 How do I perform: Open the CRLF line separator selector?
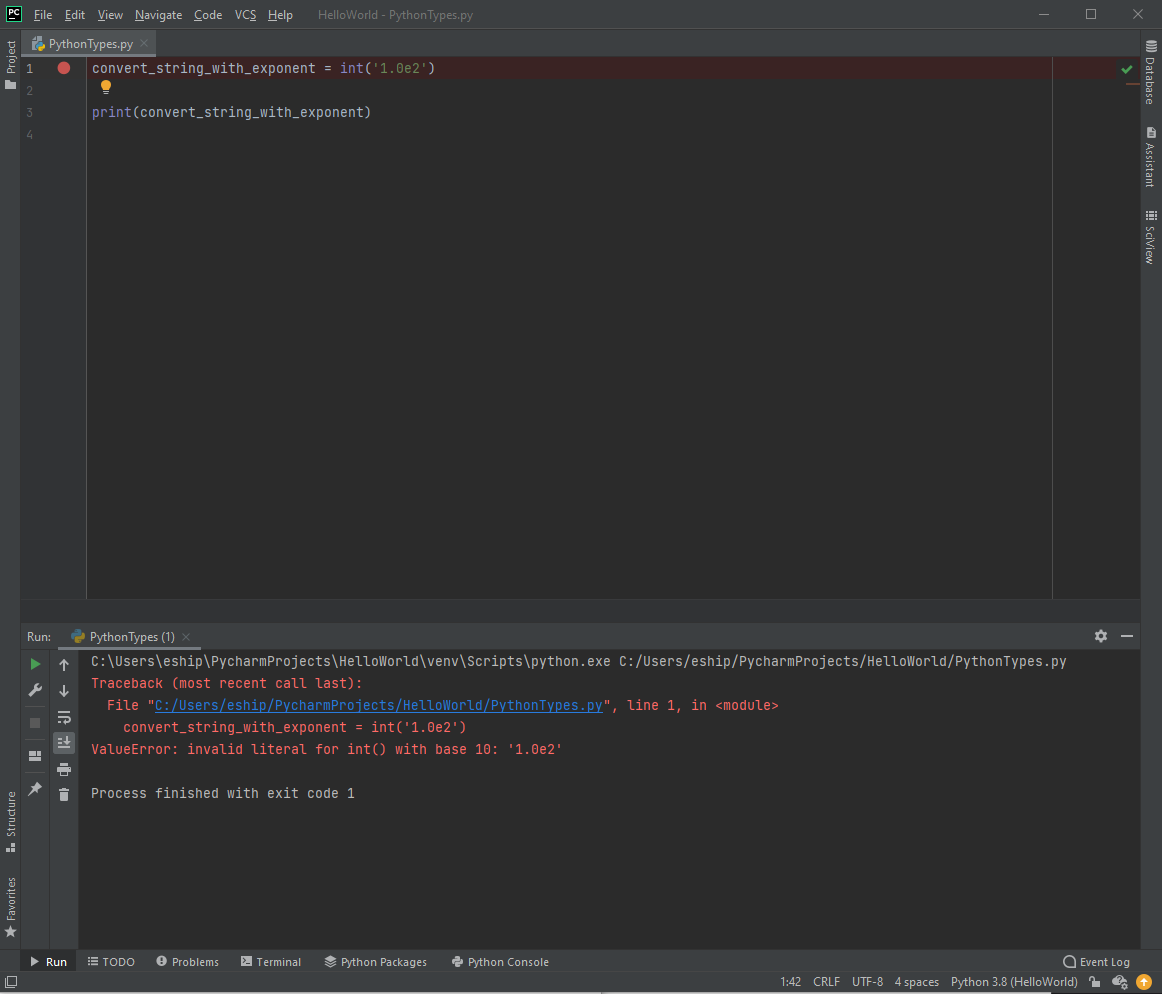[x=826, y=982]
